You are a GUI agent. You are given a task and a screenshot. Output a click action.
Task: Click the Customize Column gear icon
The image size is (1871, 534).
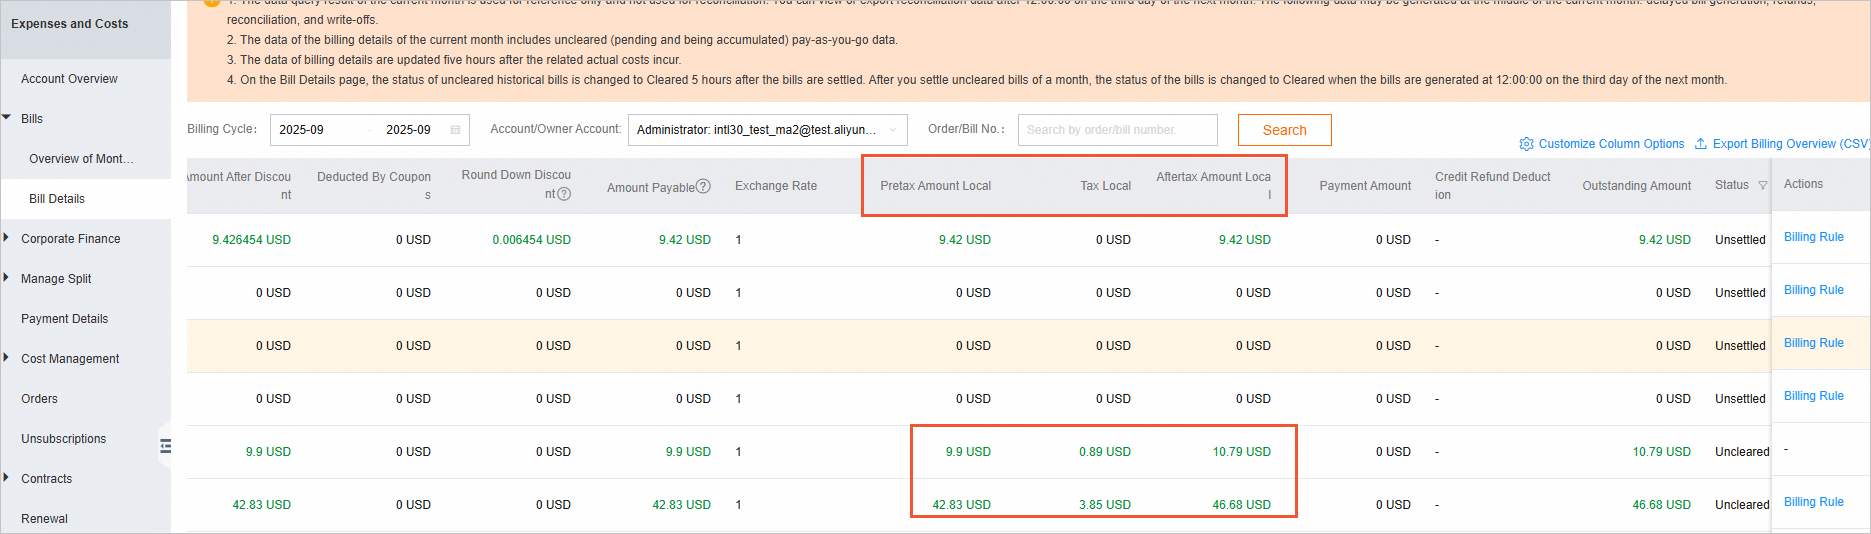pos(1526,144)
